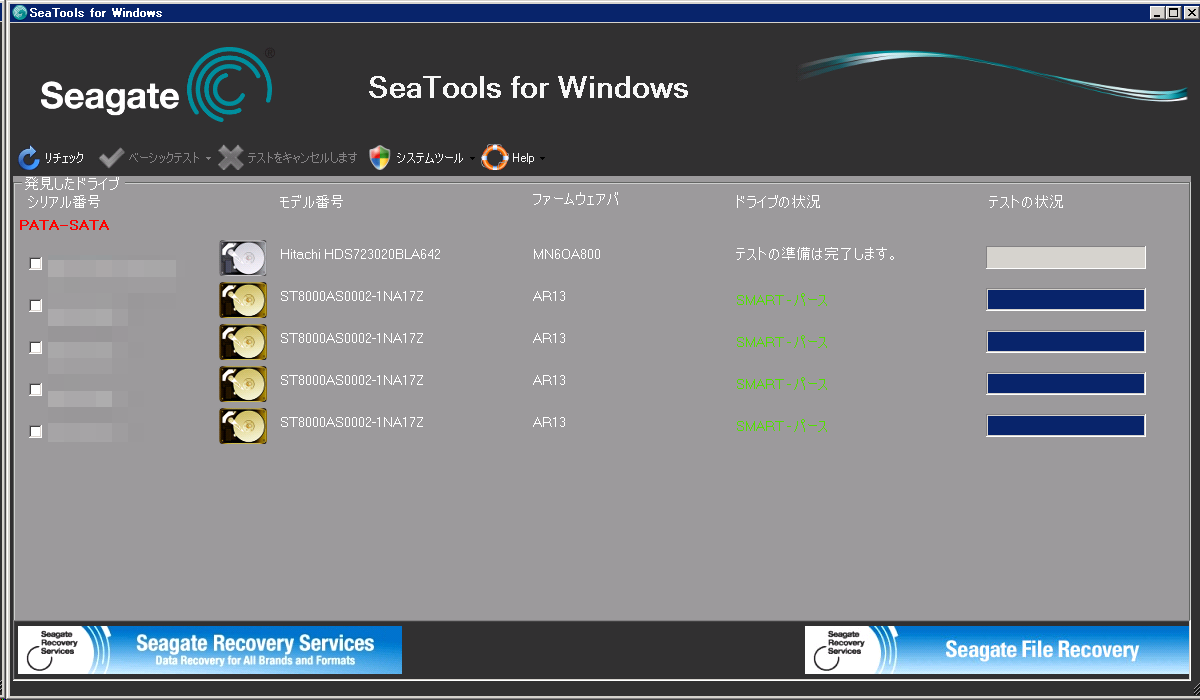Click the first ST8000AS0002 blue progress bar
The image size is (1200, 700).
[x=1066, y=300]
